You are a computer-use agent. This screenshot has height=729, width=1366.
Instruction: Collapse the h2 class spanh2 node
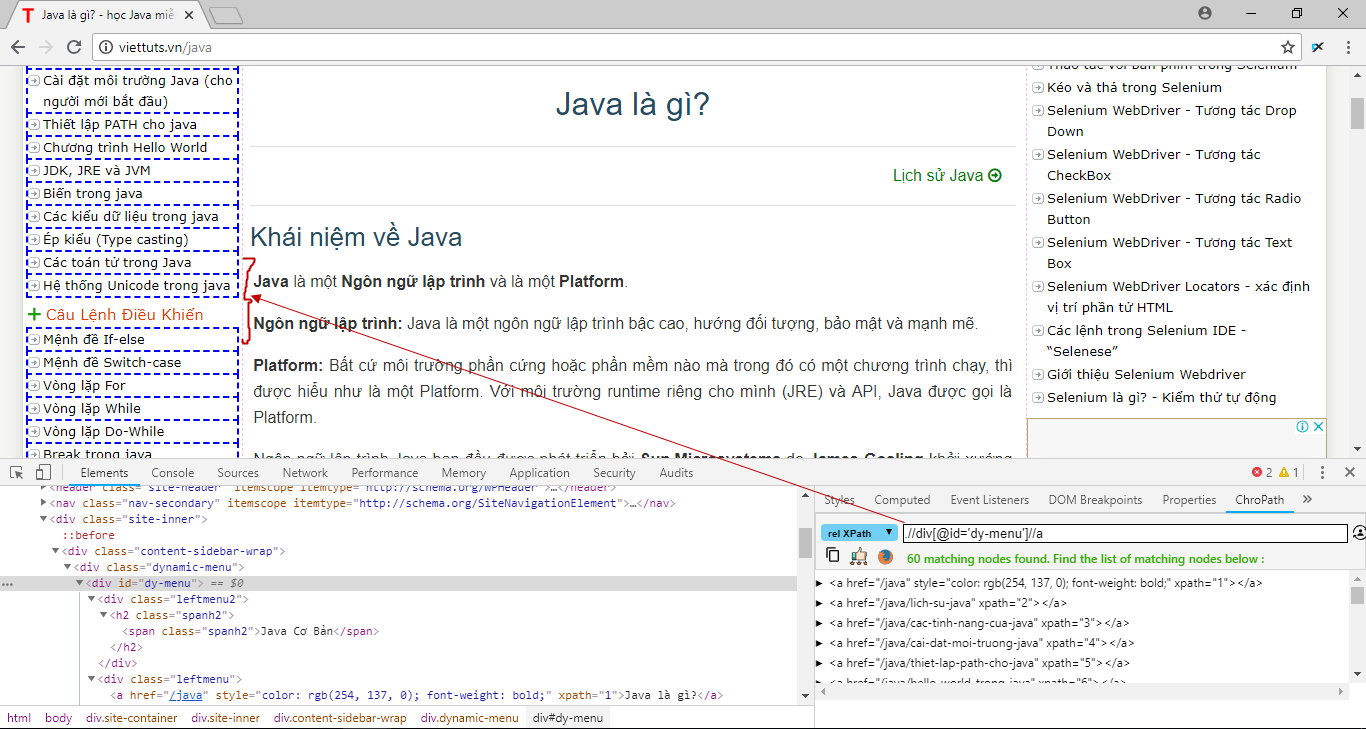(104, 615)
